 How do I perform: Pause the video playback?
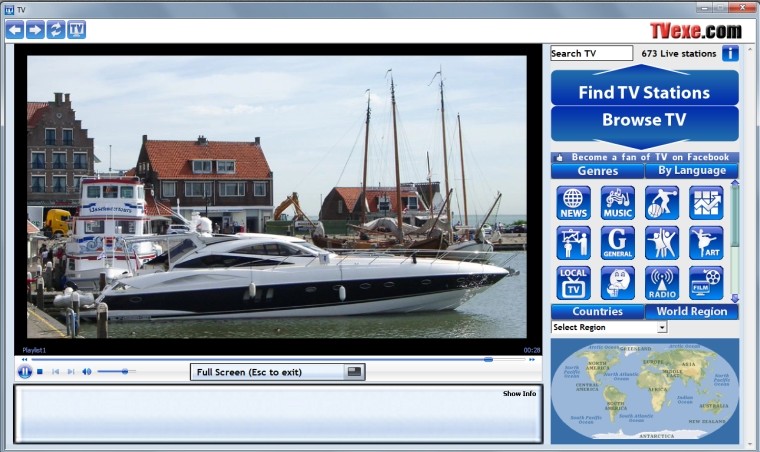tap(25, 371)
